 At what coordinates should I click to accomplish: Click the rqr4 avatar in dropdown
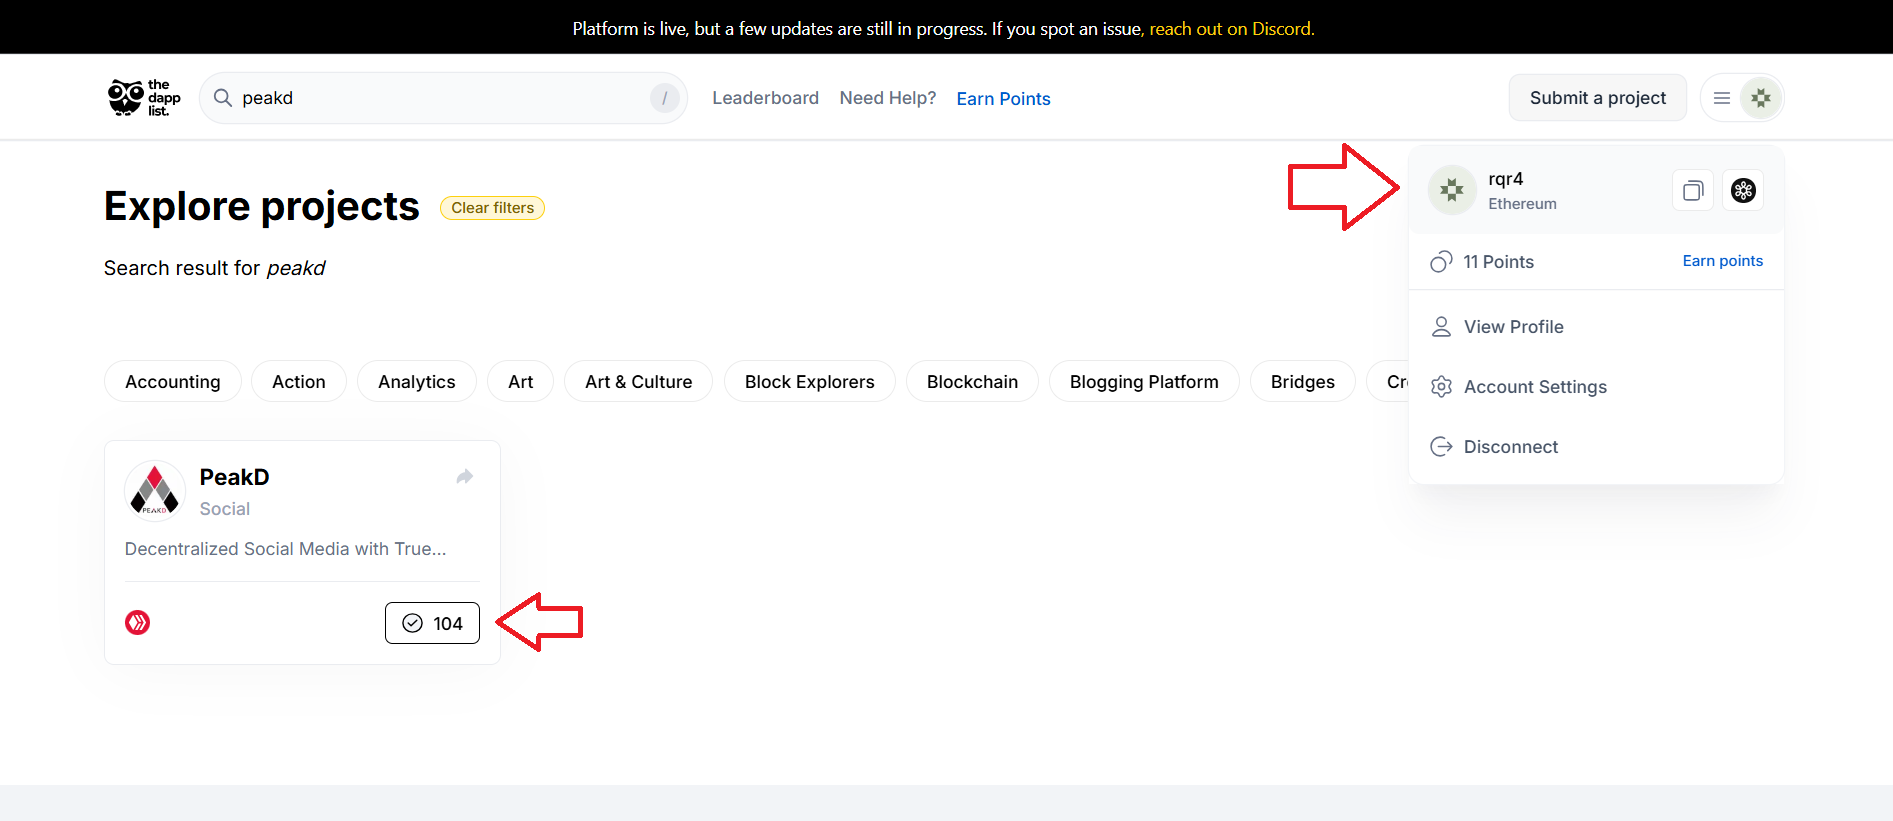pos(1452,190)
